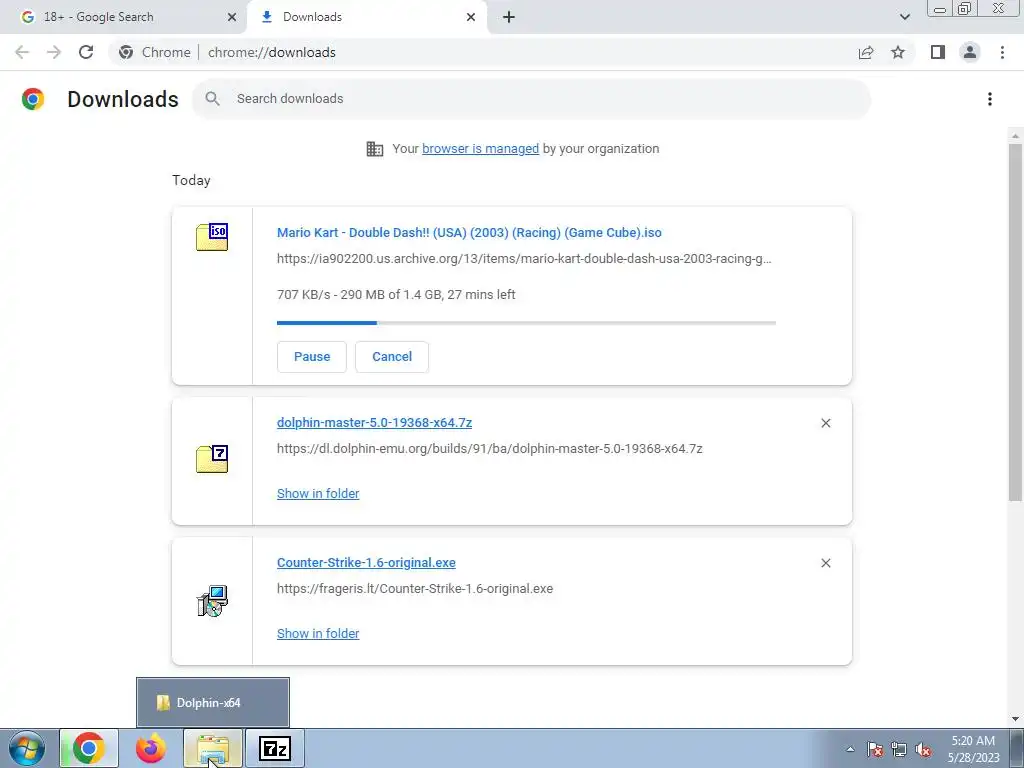
Task: Click the managed organization building icon
Action: (375, 148)
